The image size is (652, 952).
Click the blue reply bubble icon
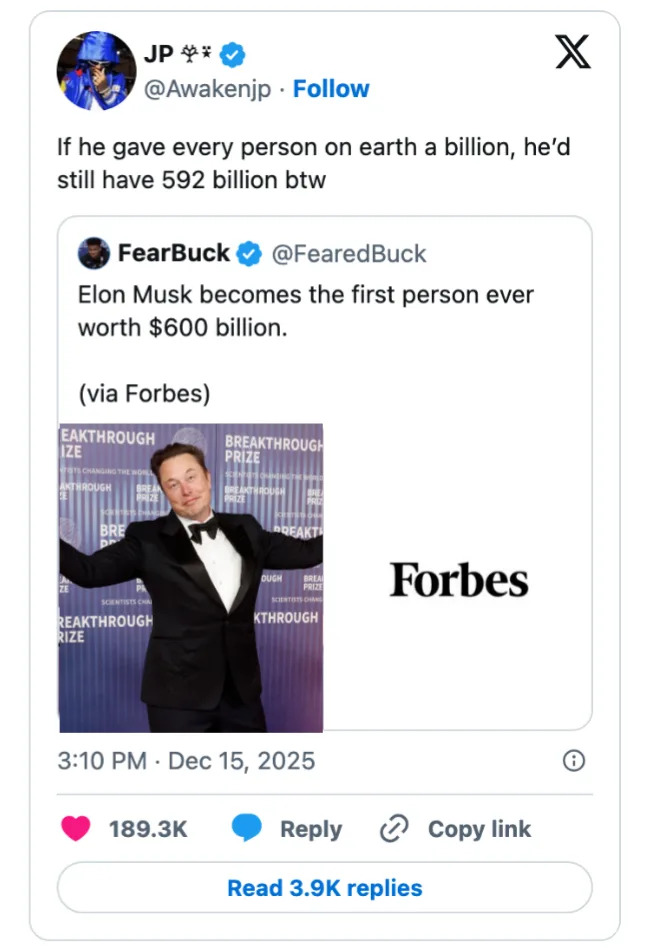(247, 829)
